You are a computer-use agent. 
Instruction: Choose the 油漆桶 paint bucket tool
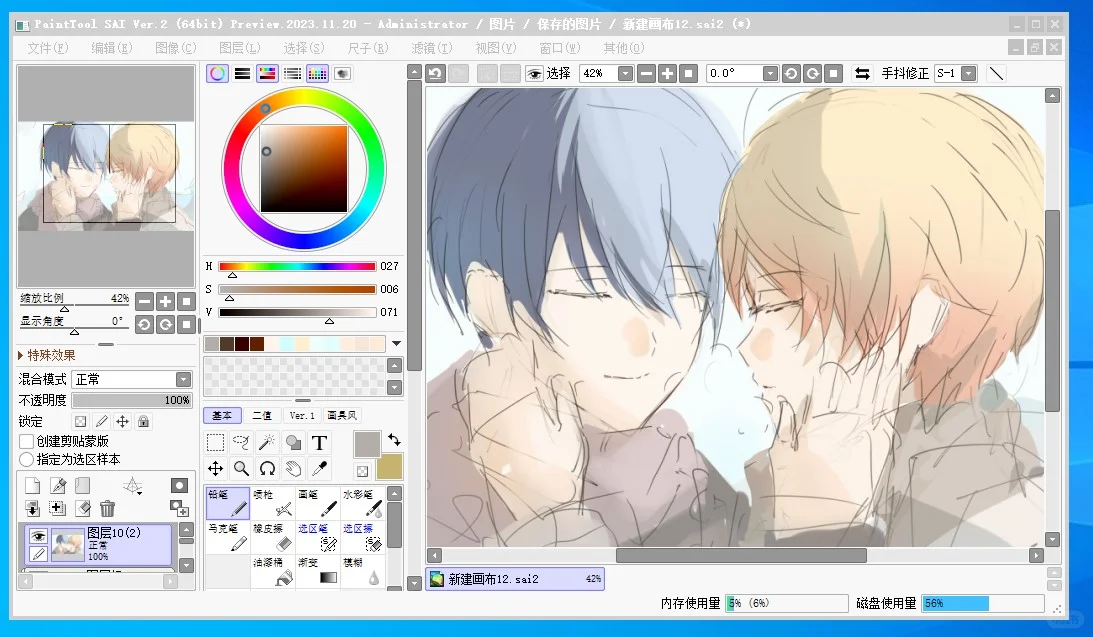pos(273,571)
